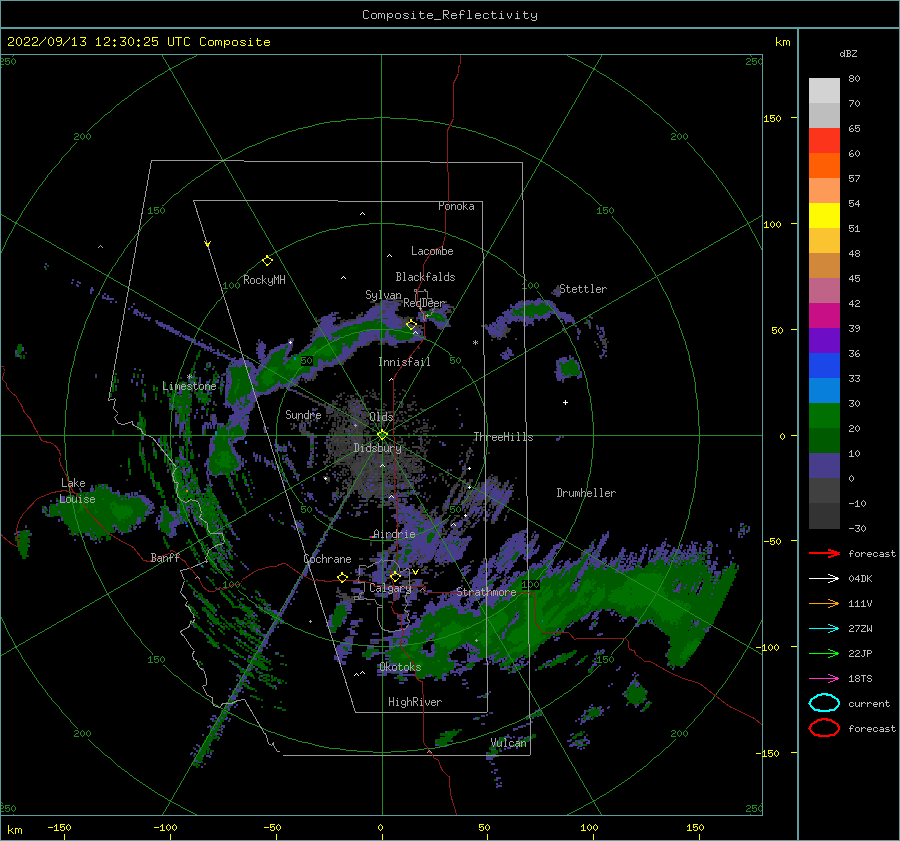Click the Limestone label
Viewport: 900px width, 841px height.
tap(189, 386)
